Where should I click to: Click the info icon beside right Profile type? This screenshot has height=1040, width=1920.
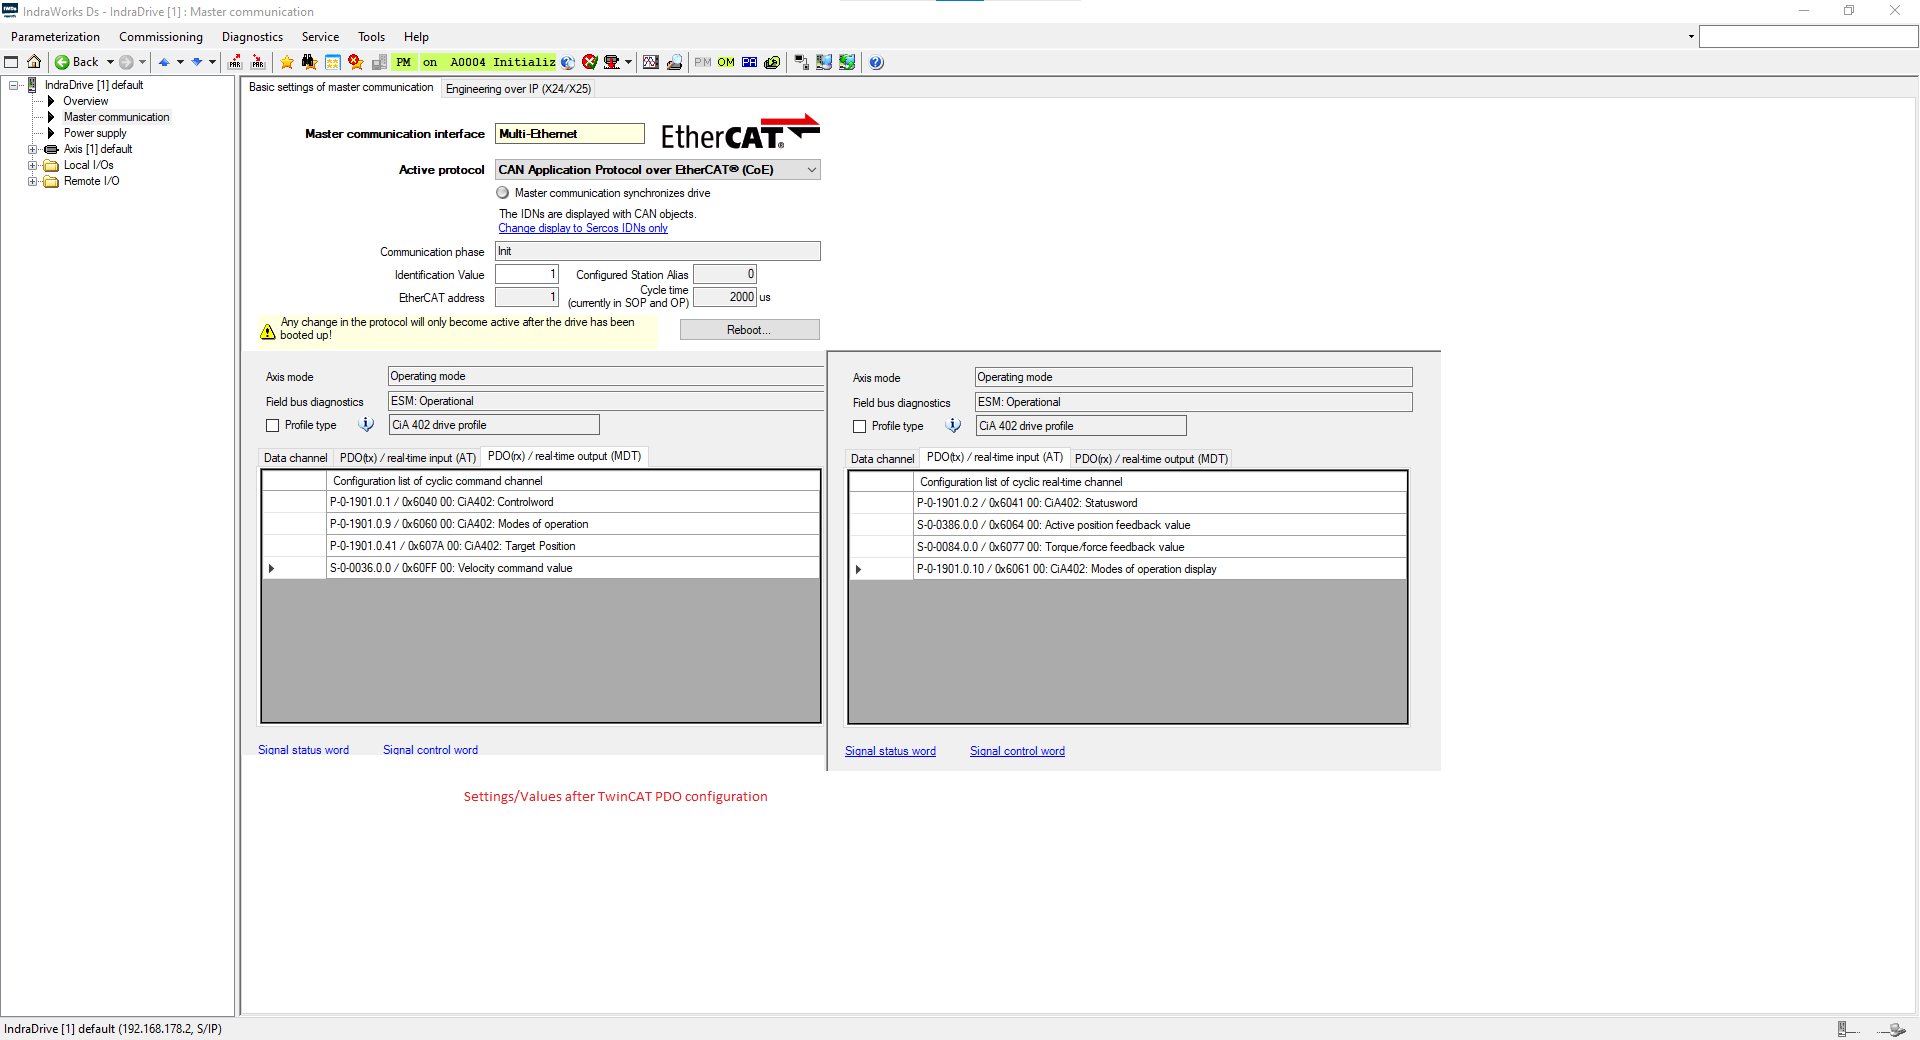pyautogui.click(x=954, y=426)
